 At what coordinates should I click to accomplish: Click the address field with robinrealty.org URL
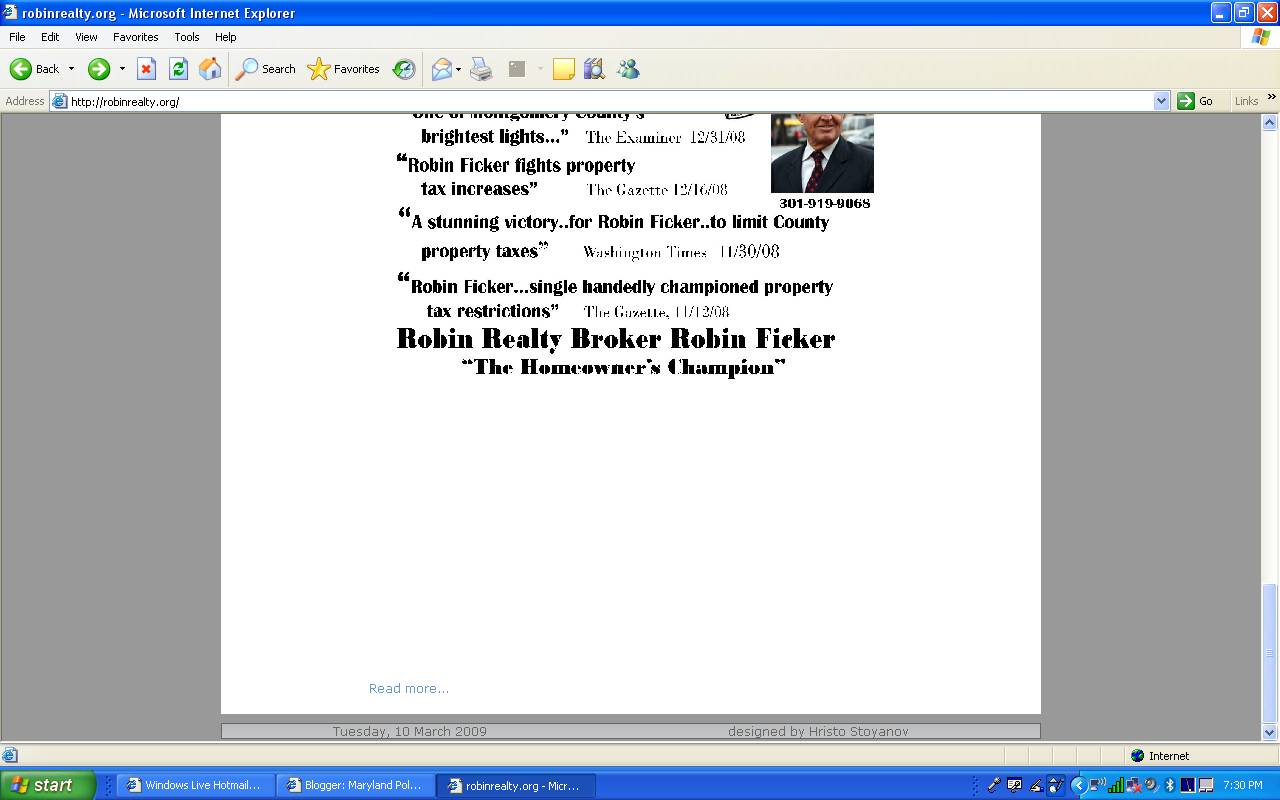click(x=610, y=101)
